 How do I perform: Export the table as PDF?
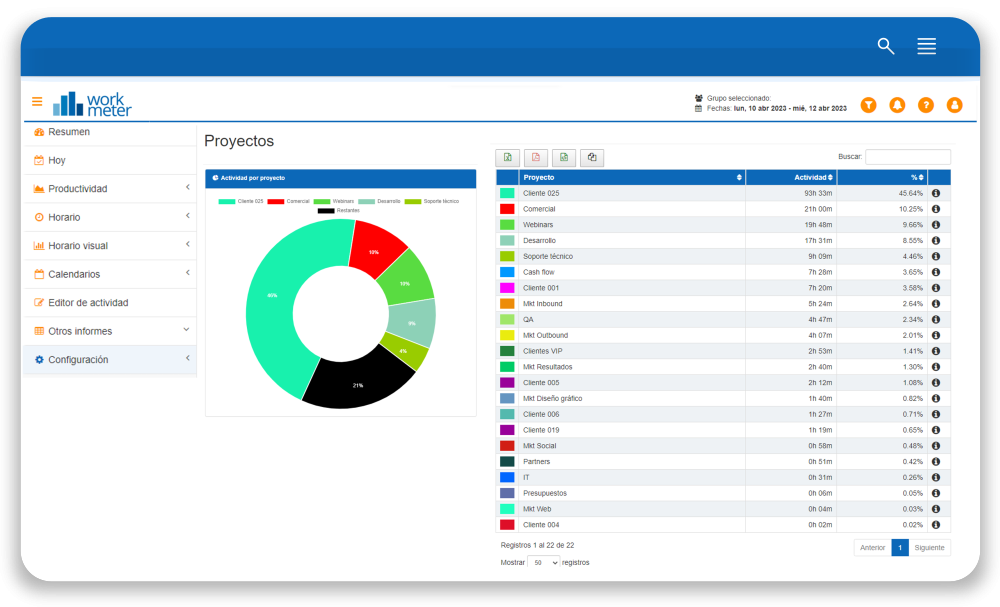536,157
